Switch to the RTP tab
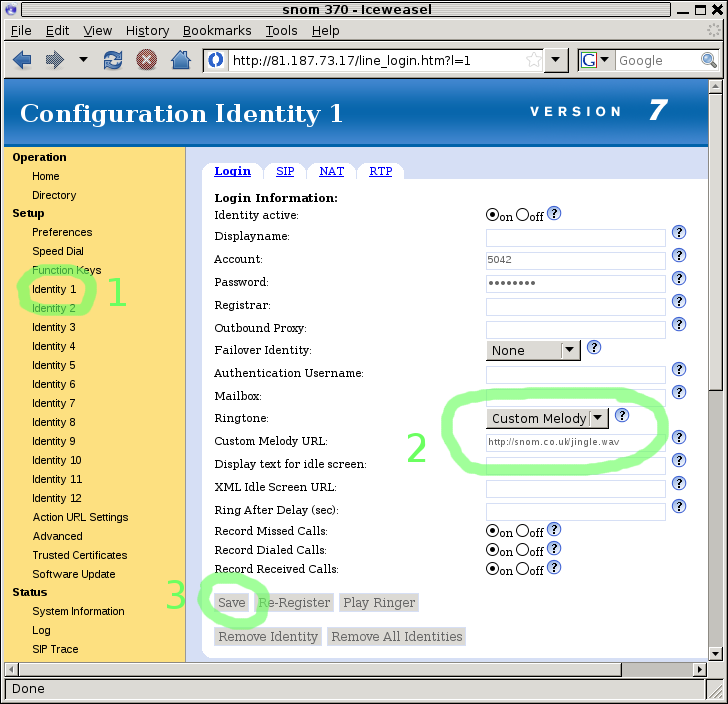Image resolution: width=728 pixels, height=704 pixels. (x=381, y=171)
